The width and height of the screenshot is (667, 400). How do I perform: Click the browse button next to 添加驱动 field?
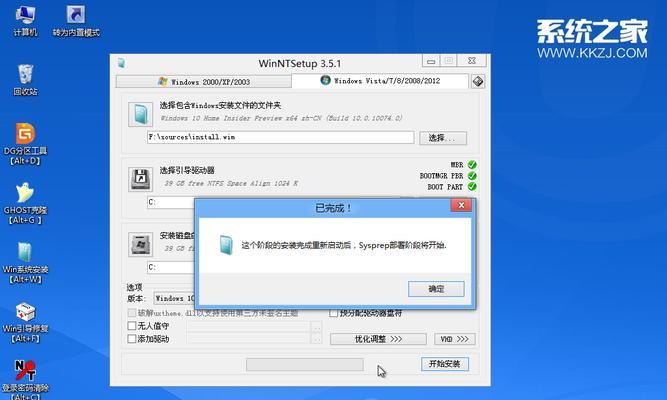click(316, 339)
